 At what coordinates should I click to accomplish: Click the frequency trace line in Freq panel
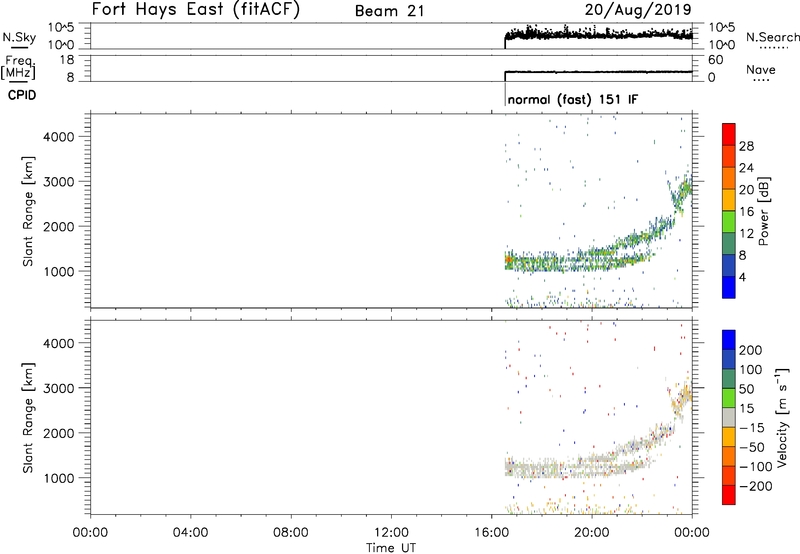tap(598, 72)
